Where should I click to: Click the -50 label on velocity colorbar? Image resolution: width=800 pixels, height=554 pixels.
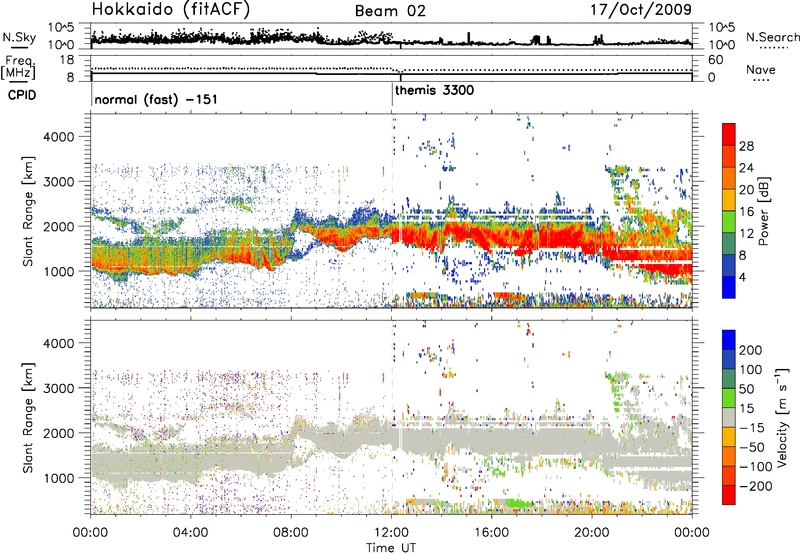click(752, 447)
